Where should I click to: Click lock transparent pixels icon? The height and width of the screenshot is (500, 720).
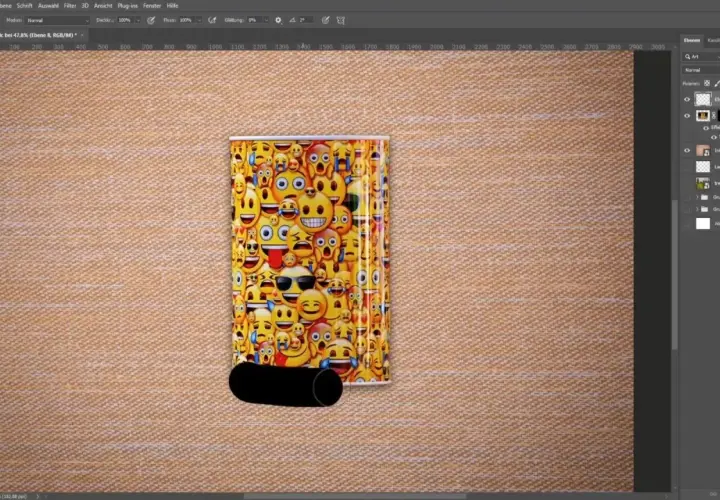pyautogui.click(x=707, y=83)
